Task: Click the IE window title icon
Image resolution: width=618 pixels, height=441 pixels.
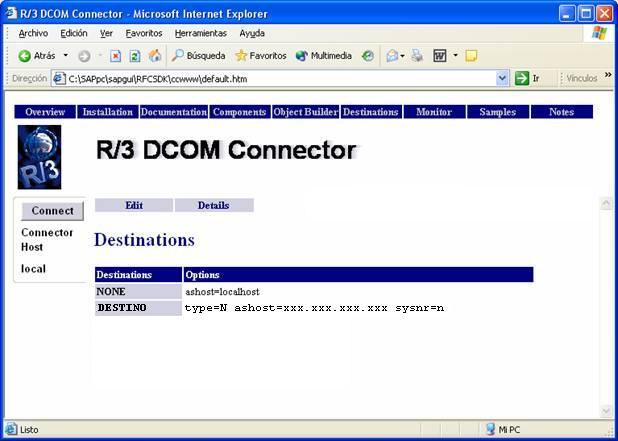Action: coord(11,13)
